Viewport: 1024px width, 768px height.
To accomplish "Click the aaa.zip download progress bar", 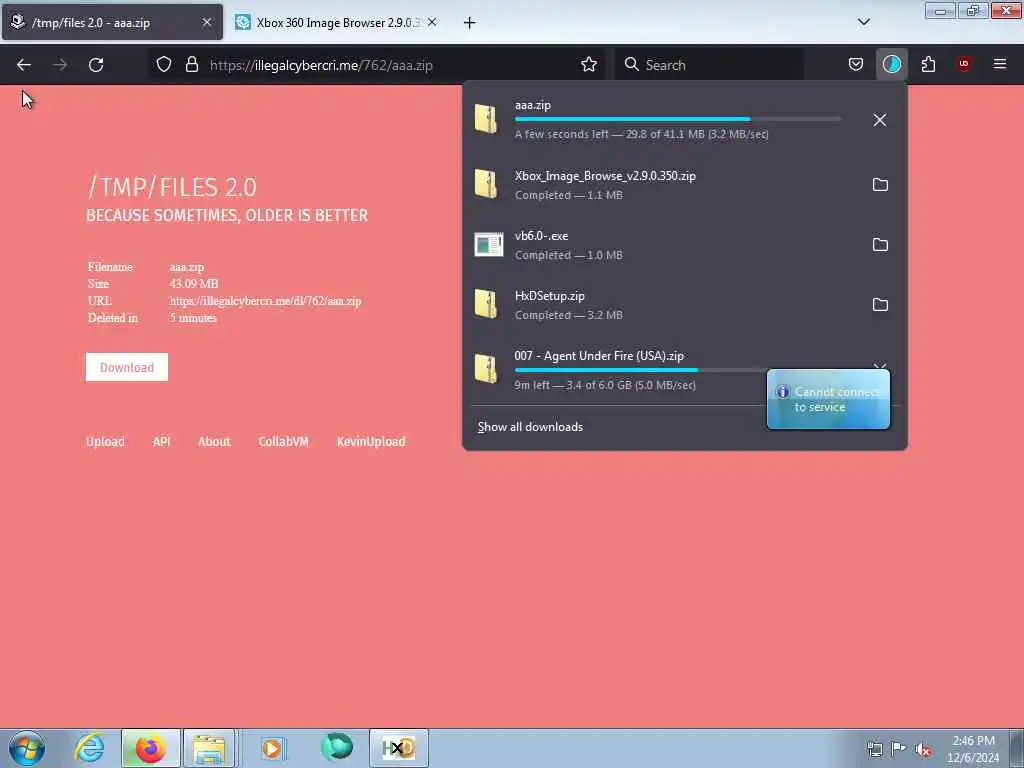I will (677, 119).
